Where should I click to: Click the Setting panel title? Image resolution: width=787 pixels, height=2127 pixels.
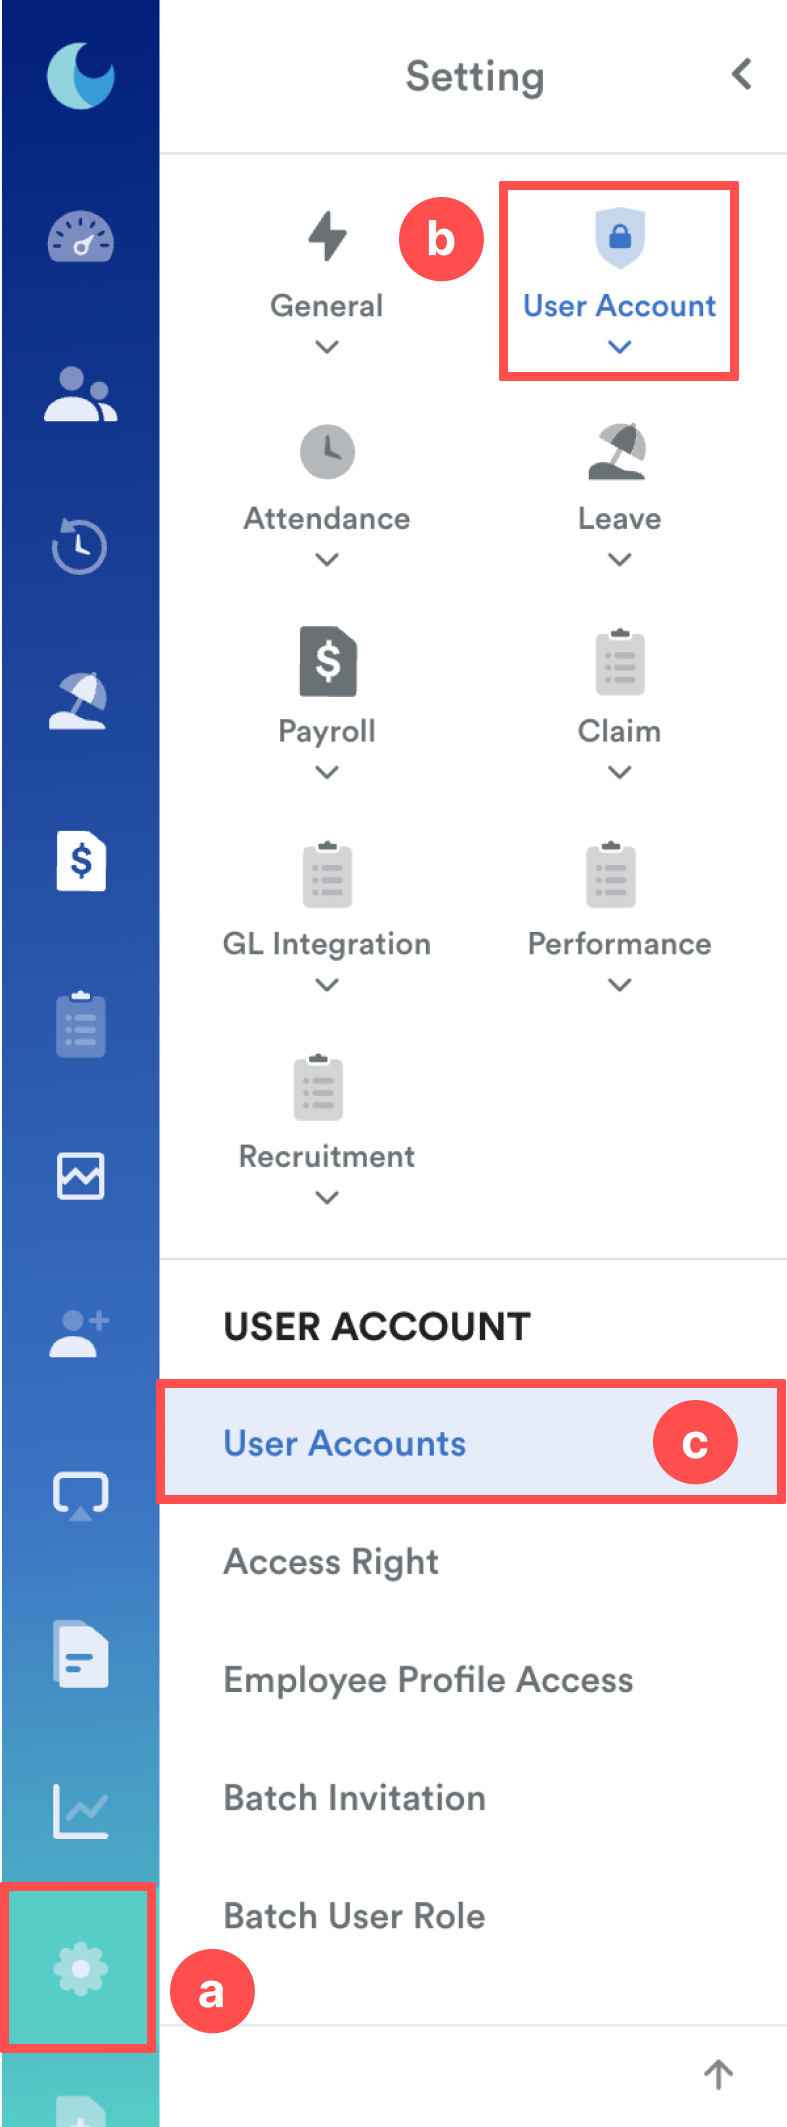[475, 77]
